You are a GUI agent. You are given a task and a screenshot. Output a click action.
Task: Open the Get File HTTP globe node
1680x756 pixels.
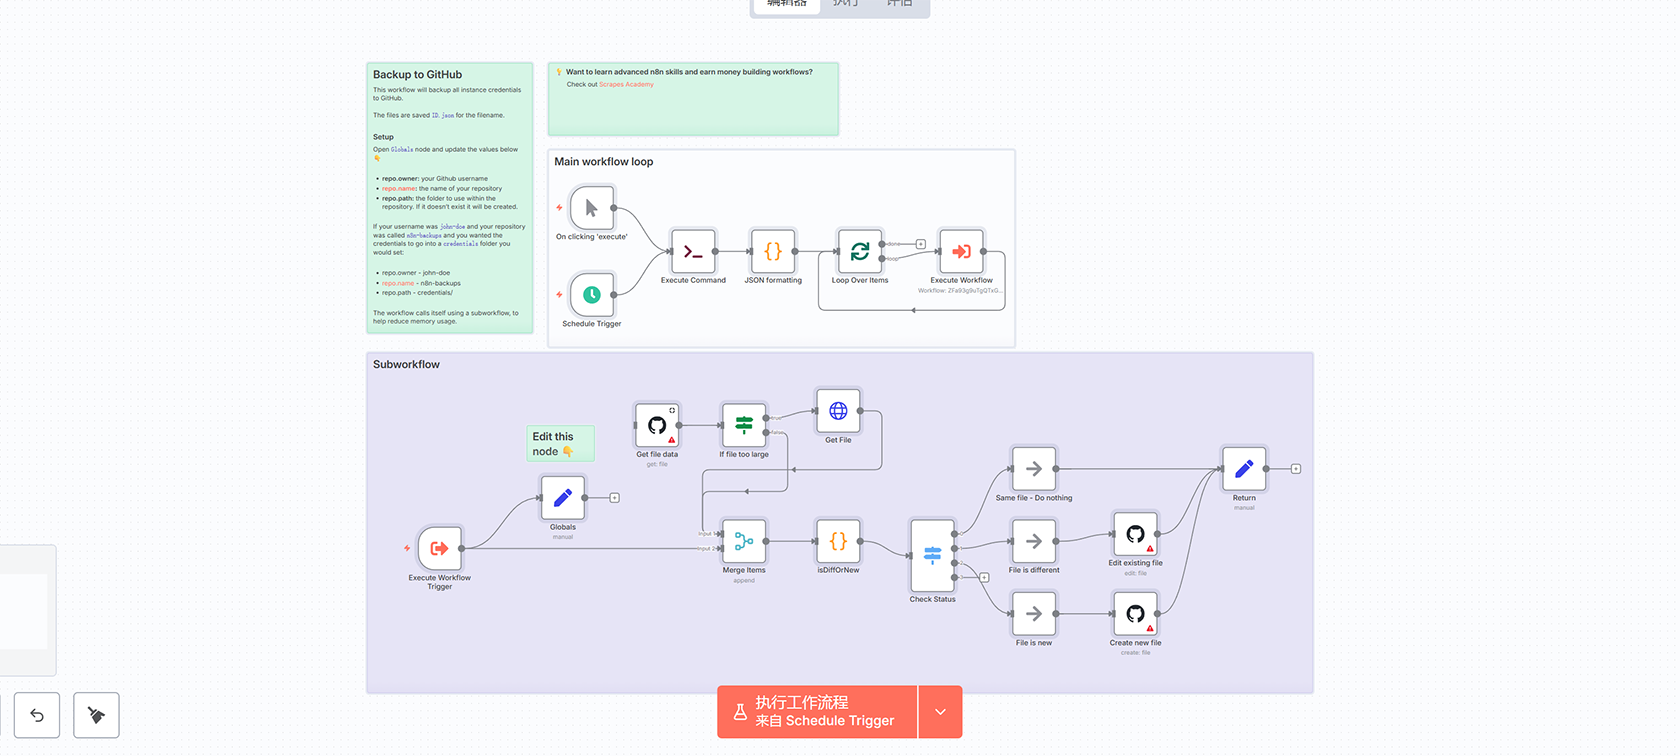point(838,411)
